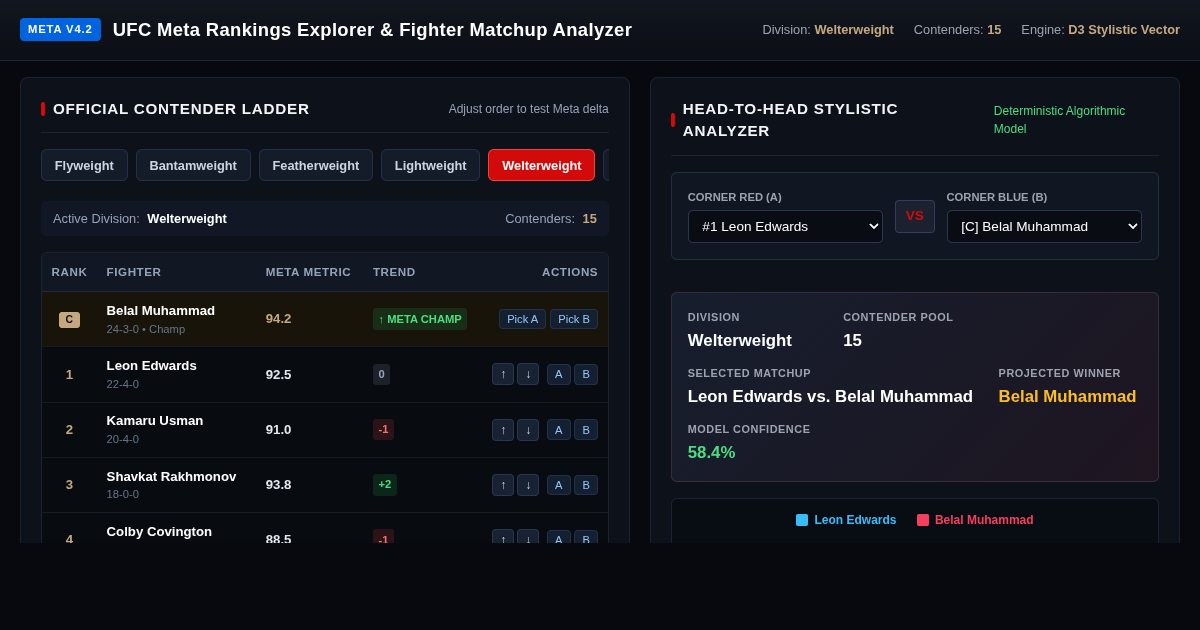Viewport: 1200px width, 630px height.
Task: Click Shavkat Rakhmonov's +2 trend badge
Action: click(x=385, y=485)
